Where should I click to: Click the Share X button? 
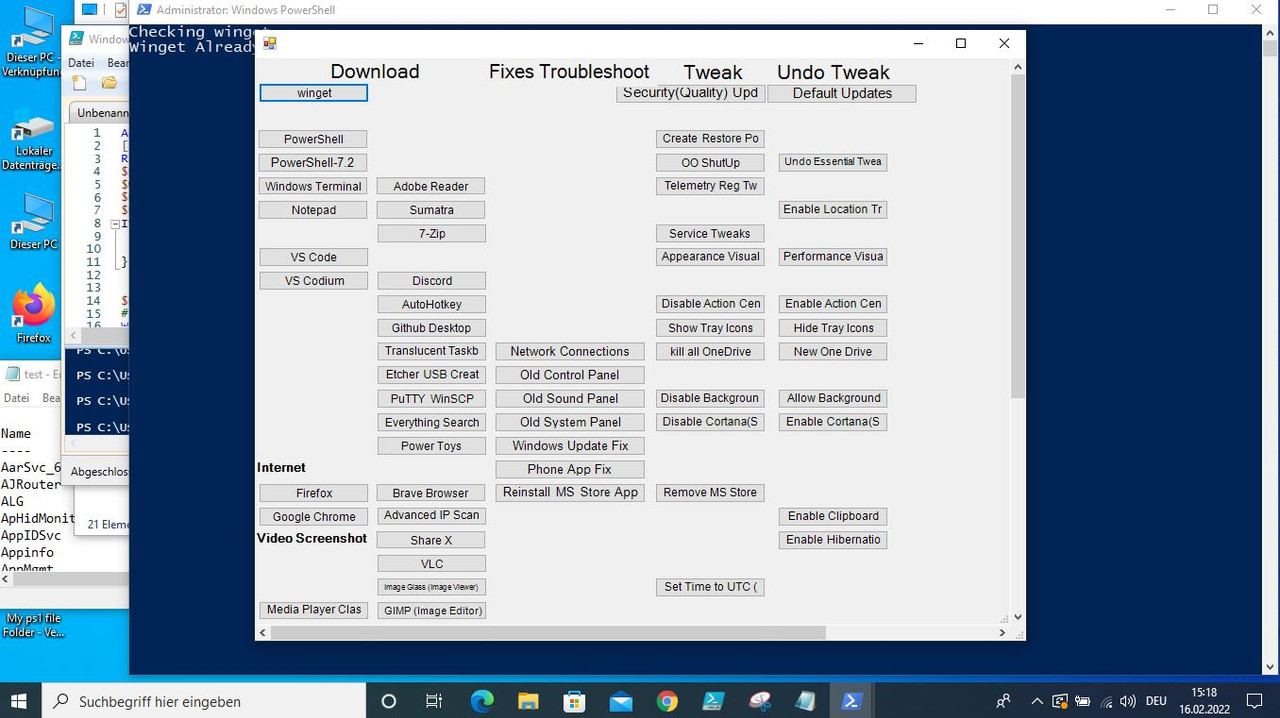[x=431, y=540]
